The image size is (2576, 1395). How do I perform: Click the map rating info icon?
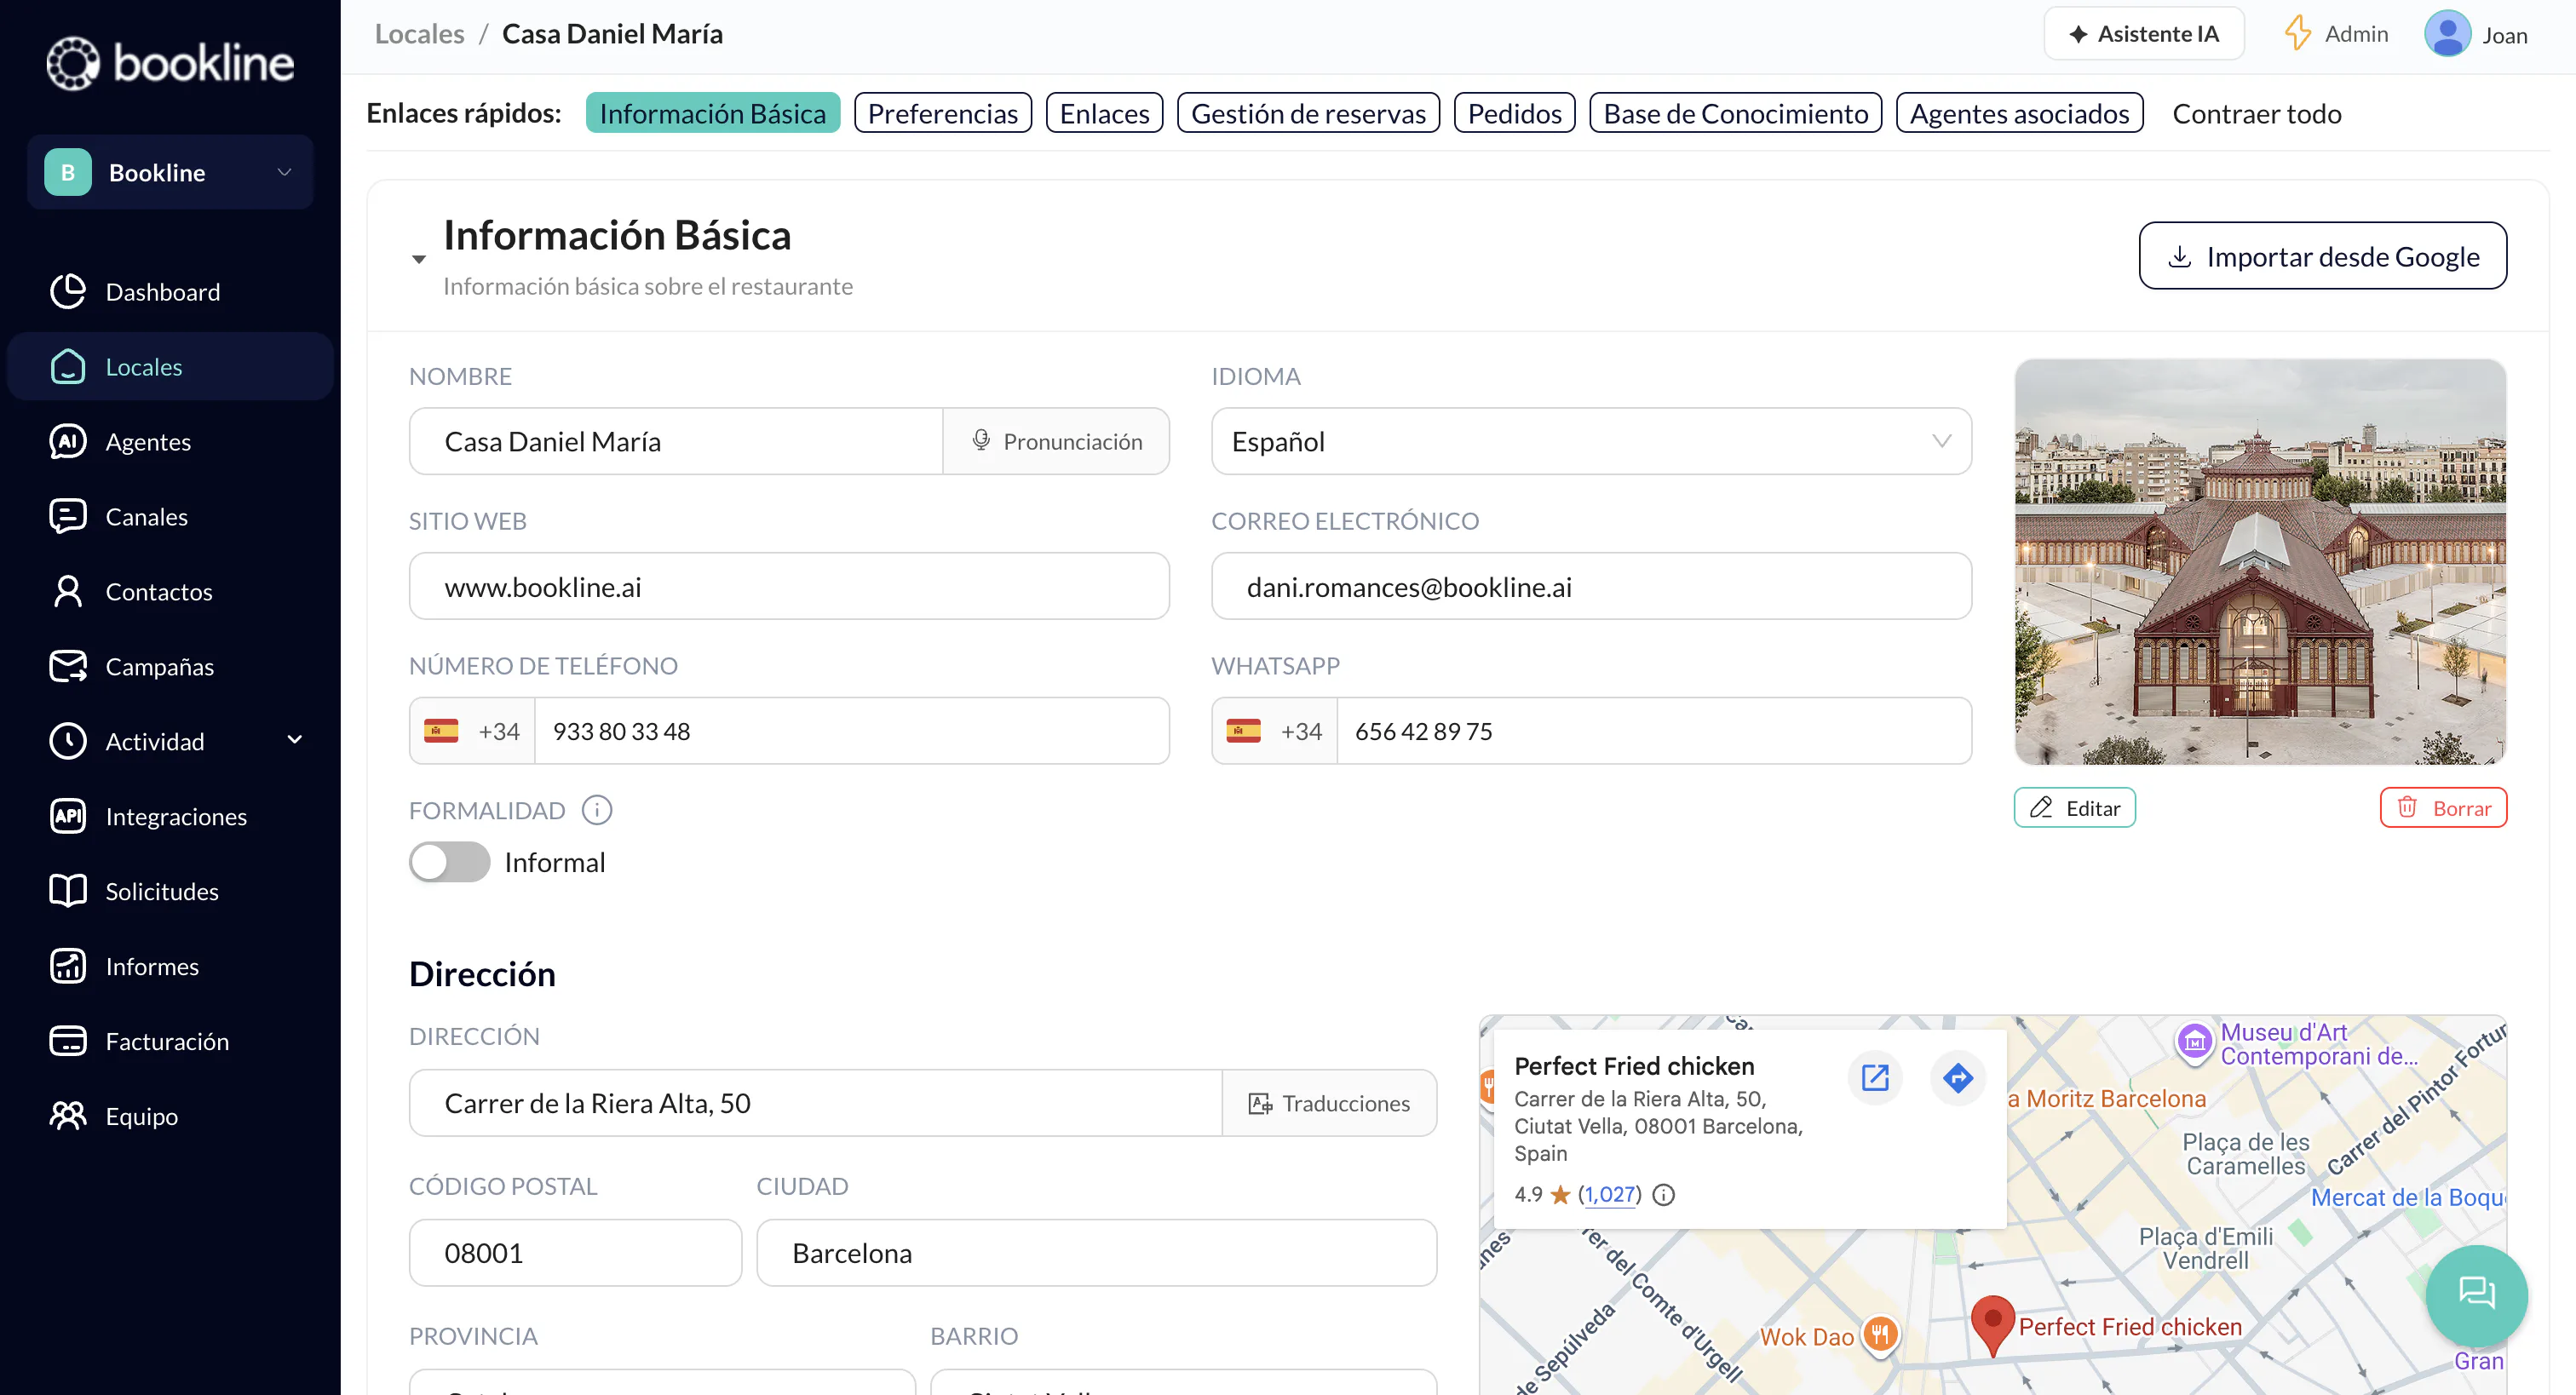click(x=1663, y=1194)
